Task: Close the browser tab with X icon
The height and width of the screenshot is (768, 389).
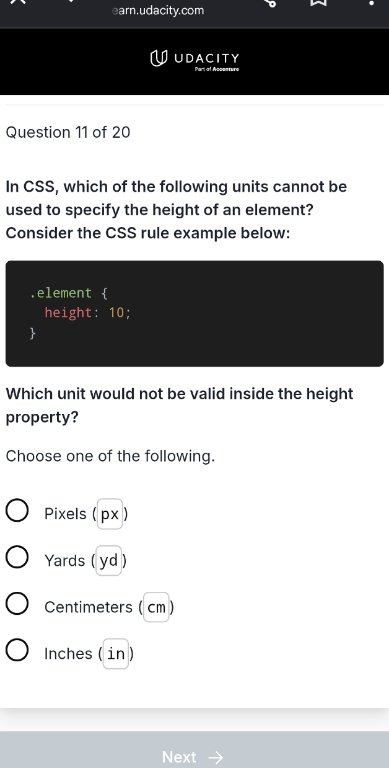Action: pos(17,1)
